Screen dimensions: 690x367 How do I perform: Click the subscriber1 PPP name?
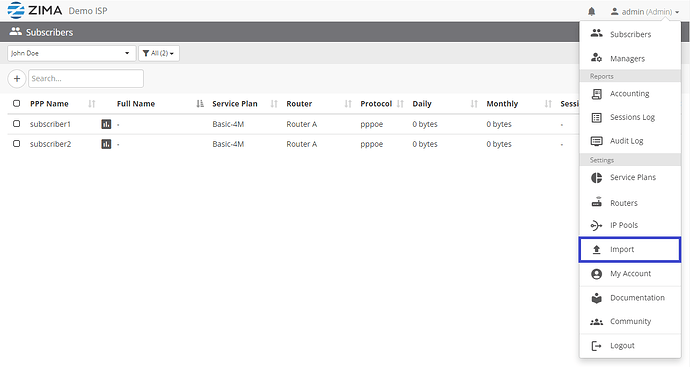[x=50, y=124]
